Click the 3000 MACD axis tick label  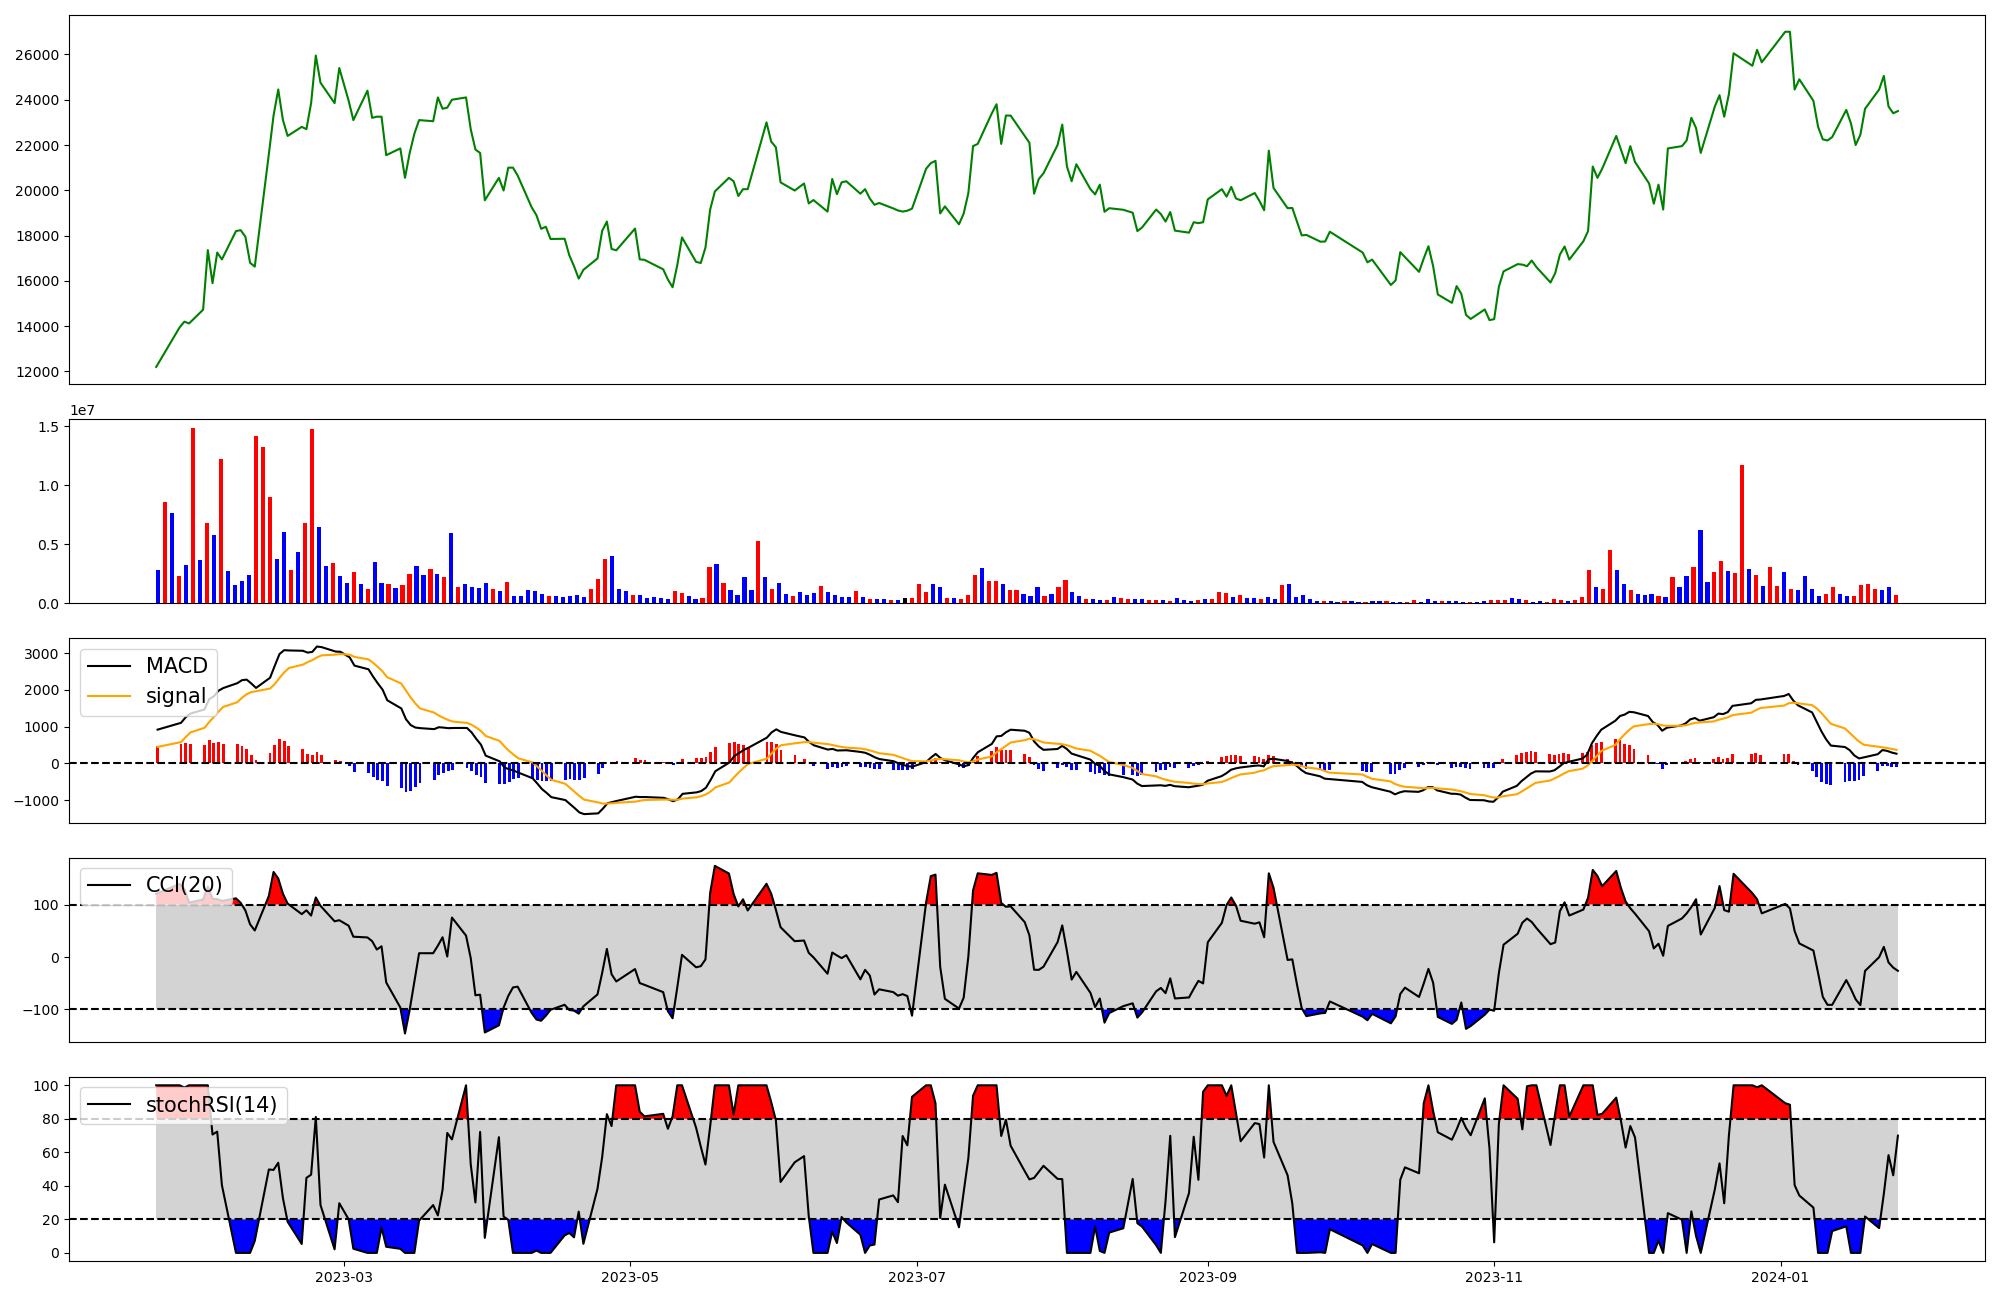coord(42,654)
